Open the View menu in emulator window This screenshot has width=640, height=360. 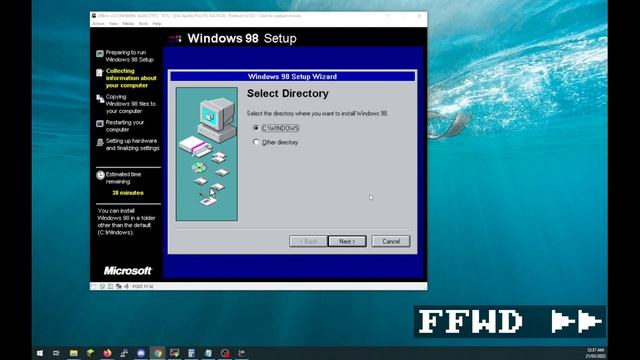[113, 24]
